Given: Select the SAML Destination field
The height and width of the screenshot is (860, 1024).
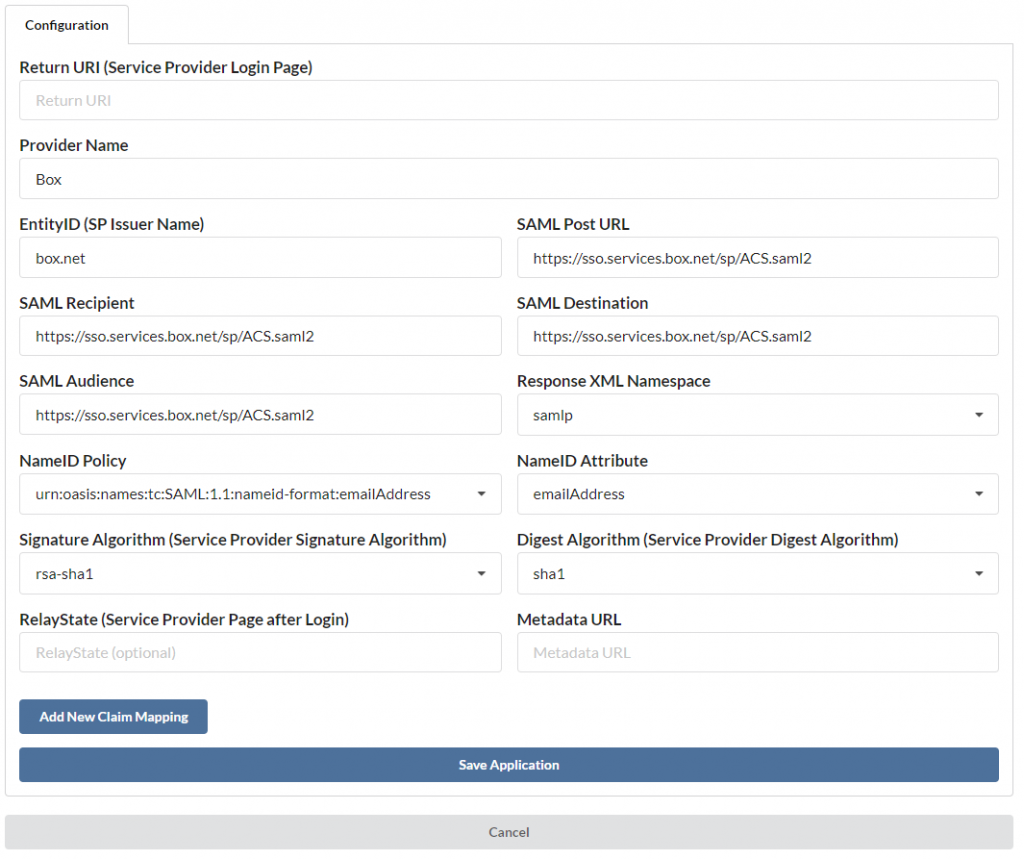Looking at the screenshot, I should [x=758, y=336].
